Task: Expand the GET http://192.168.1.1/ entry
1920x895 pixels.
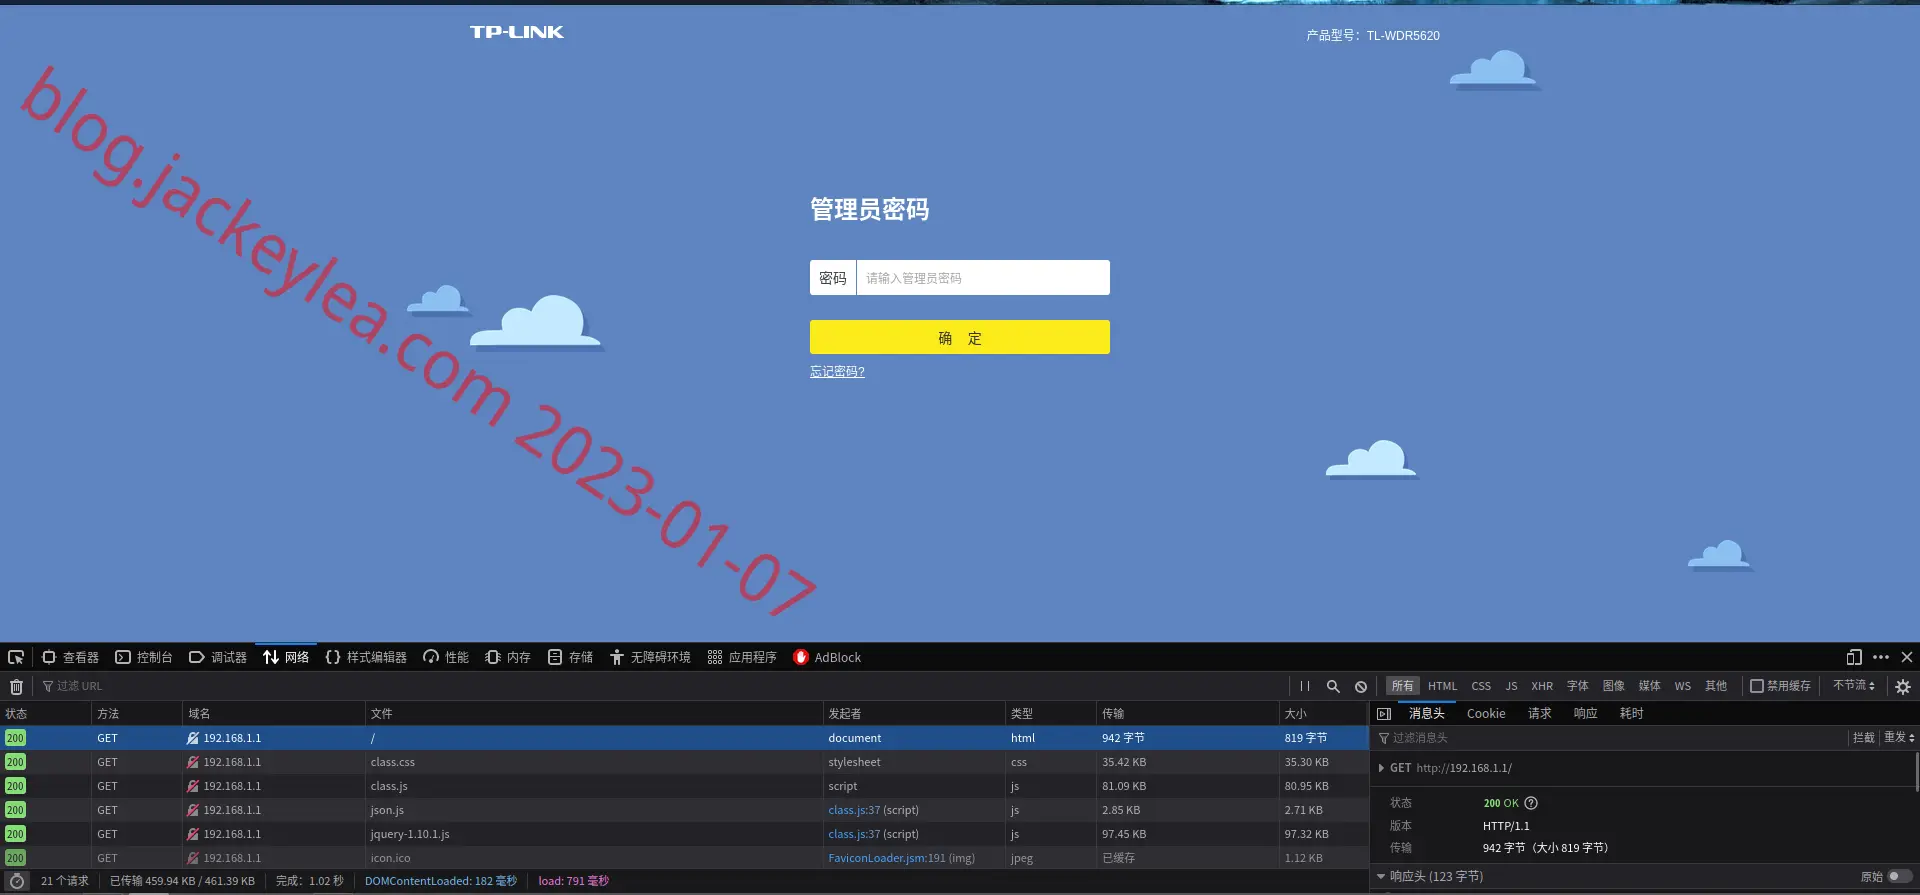Action: click(x=1381, y=768)
